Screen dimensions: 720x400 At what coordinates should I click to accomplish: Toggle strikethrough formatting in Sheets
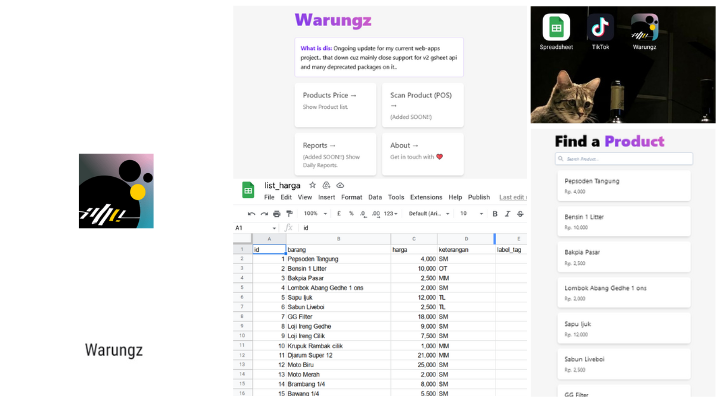point(521,213)
